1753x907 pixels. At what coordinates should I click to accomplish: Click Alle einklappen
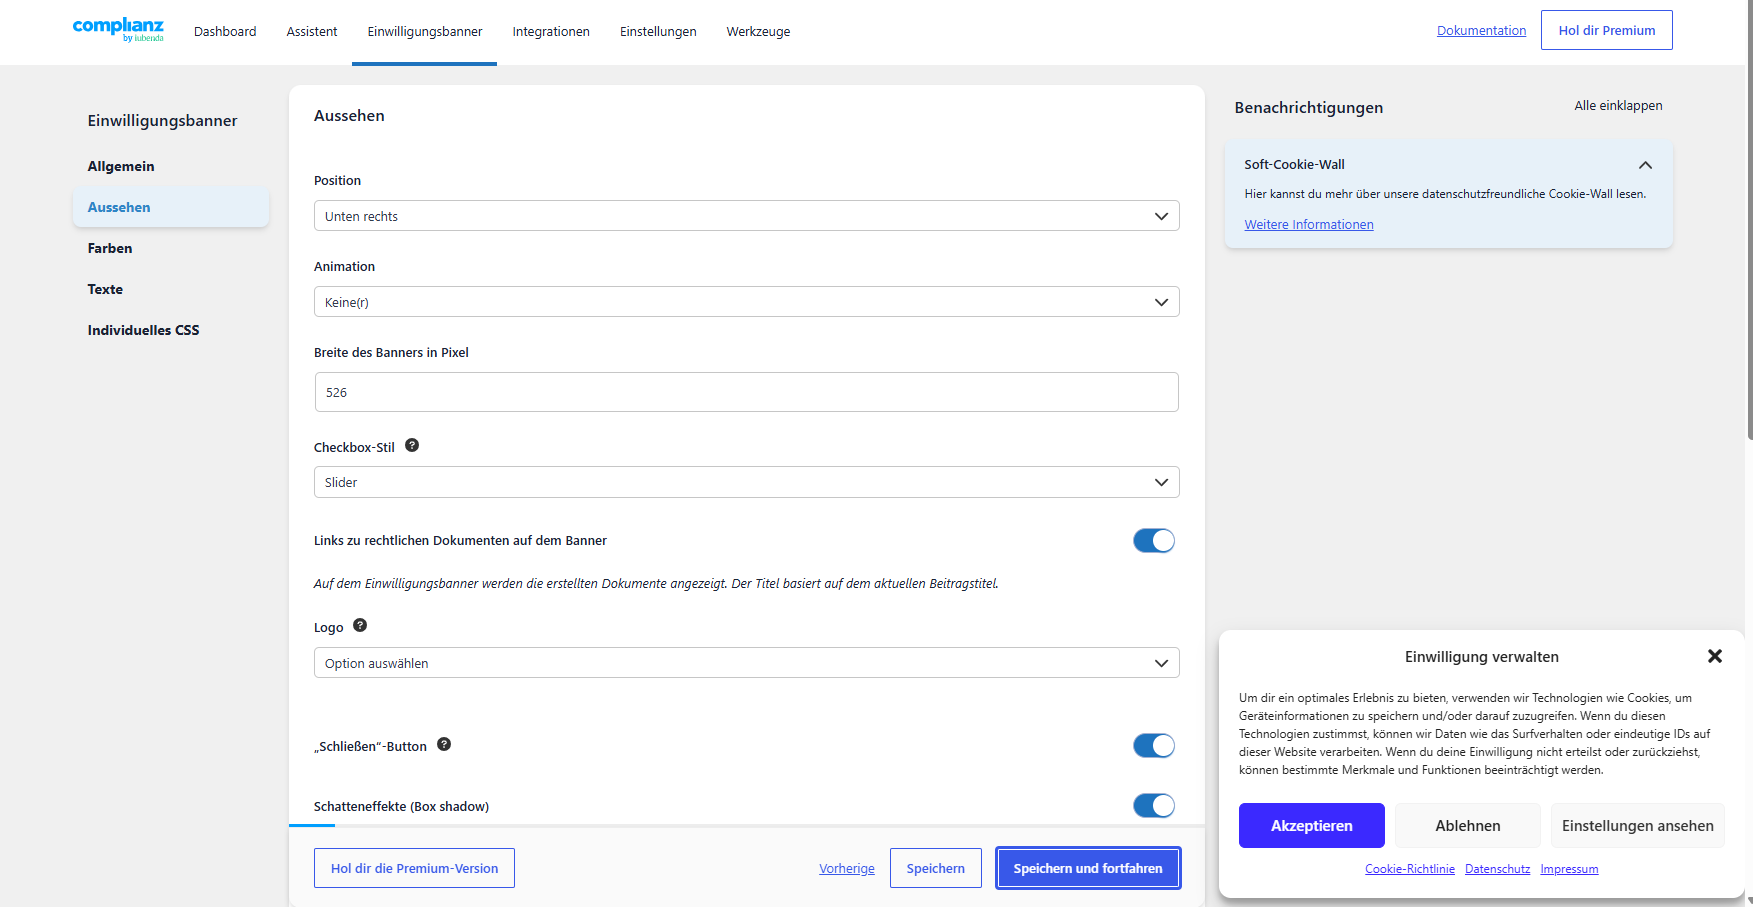1618,106
